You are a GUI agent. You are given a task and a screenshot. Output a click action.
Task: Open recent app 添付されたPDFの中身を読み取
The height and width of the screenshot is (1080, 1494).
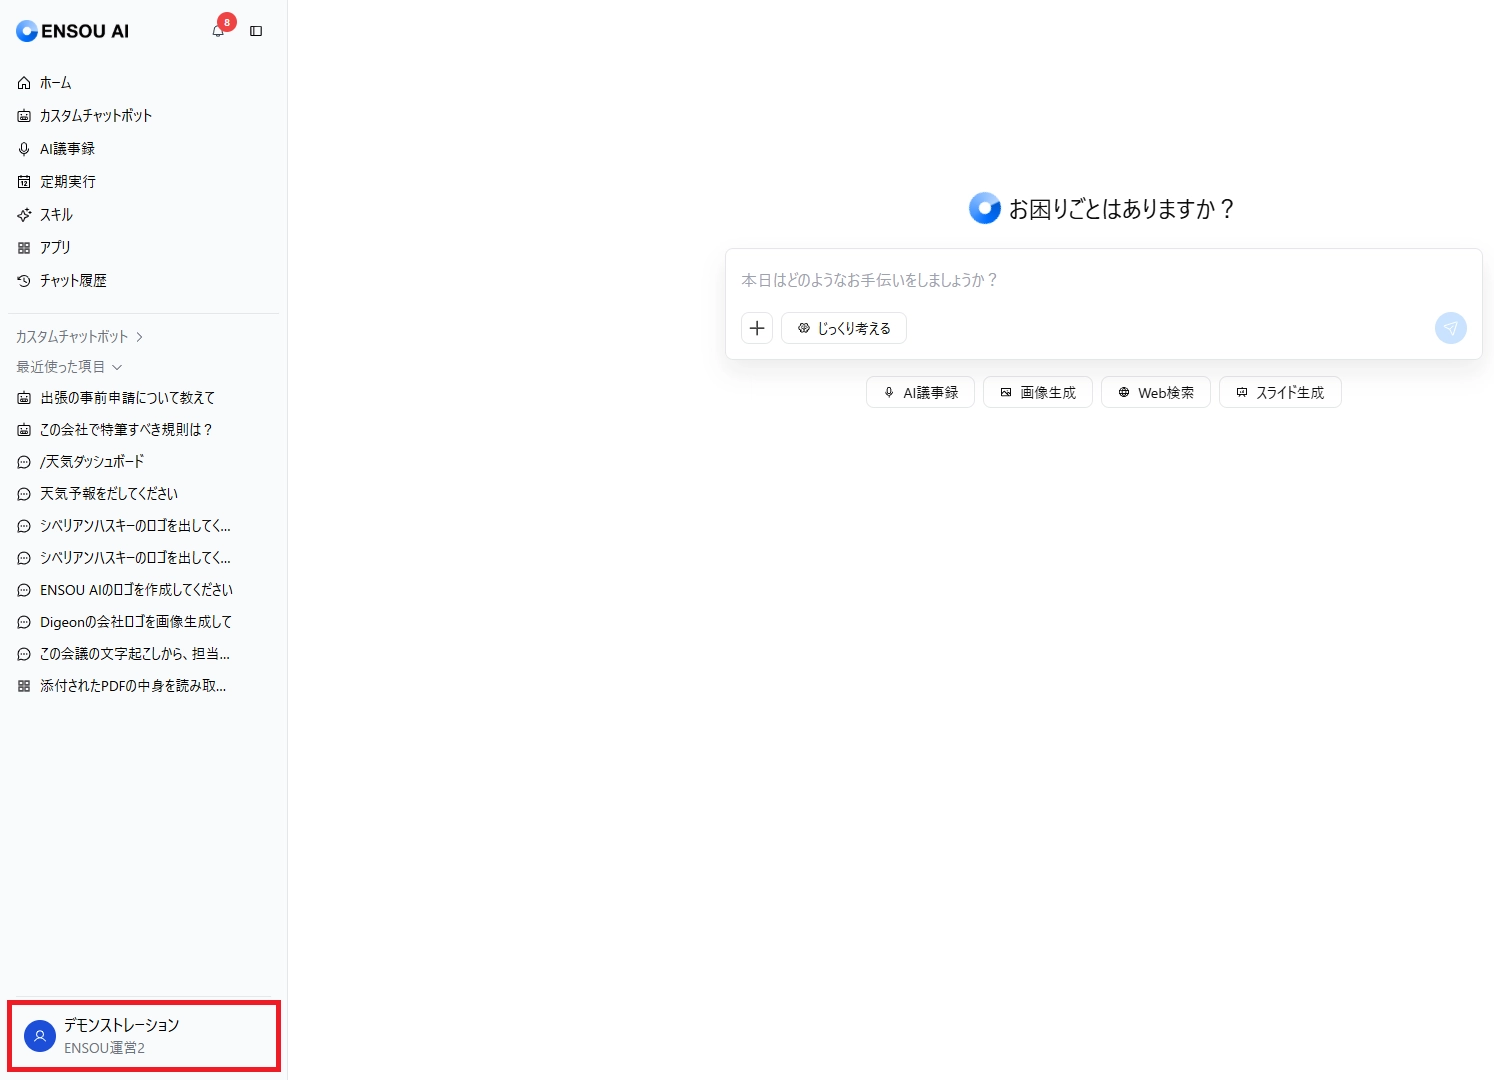143,686
